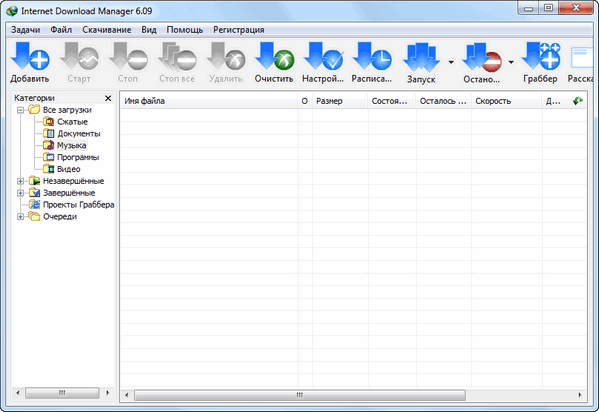Select the Музыка category folder icon
Screen dimensions: 599x412
coord(49,145)
